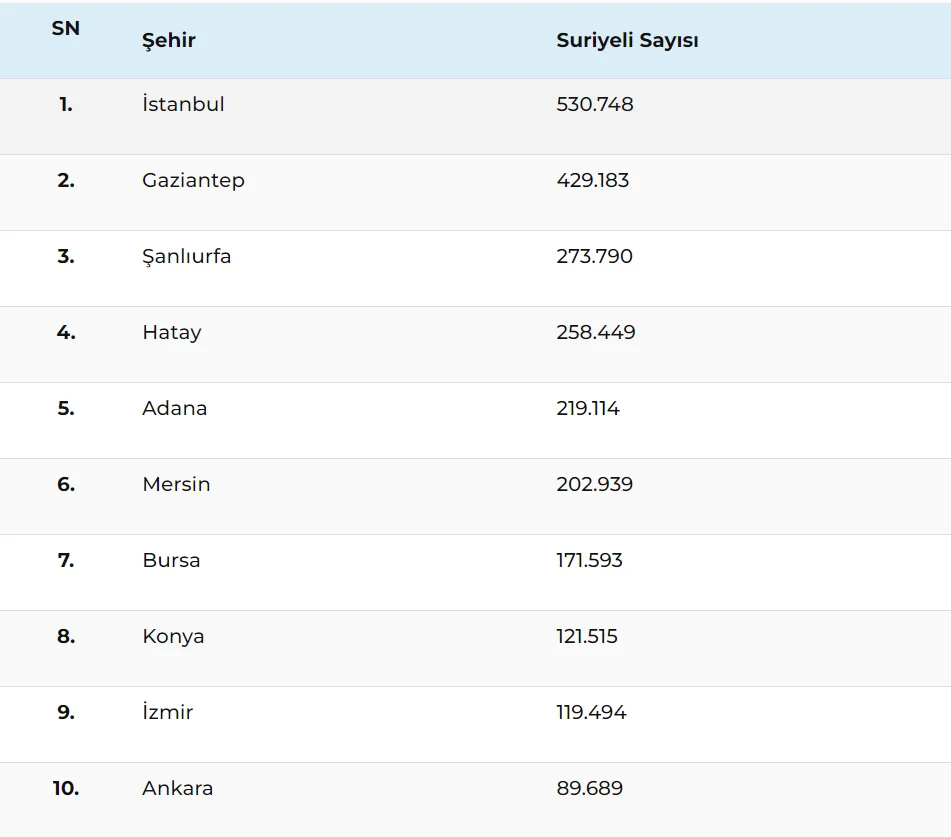Click the 273.790 number cell

click(x=594, y=257)
